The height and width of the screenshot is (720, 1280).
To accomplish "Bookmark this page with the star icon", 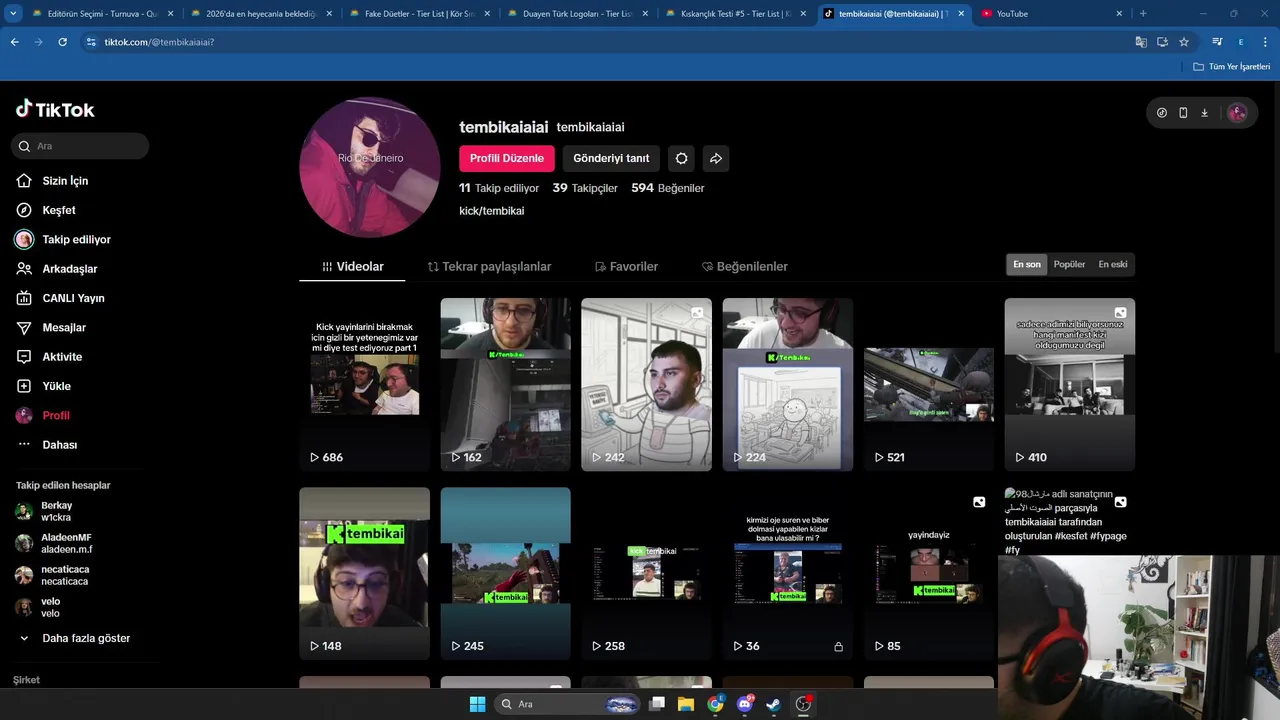I will 1184,42.
